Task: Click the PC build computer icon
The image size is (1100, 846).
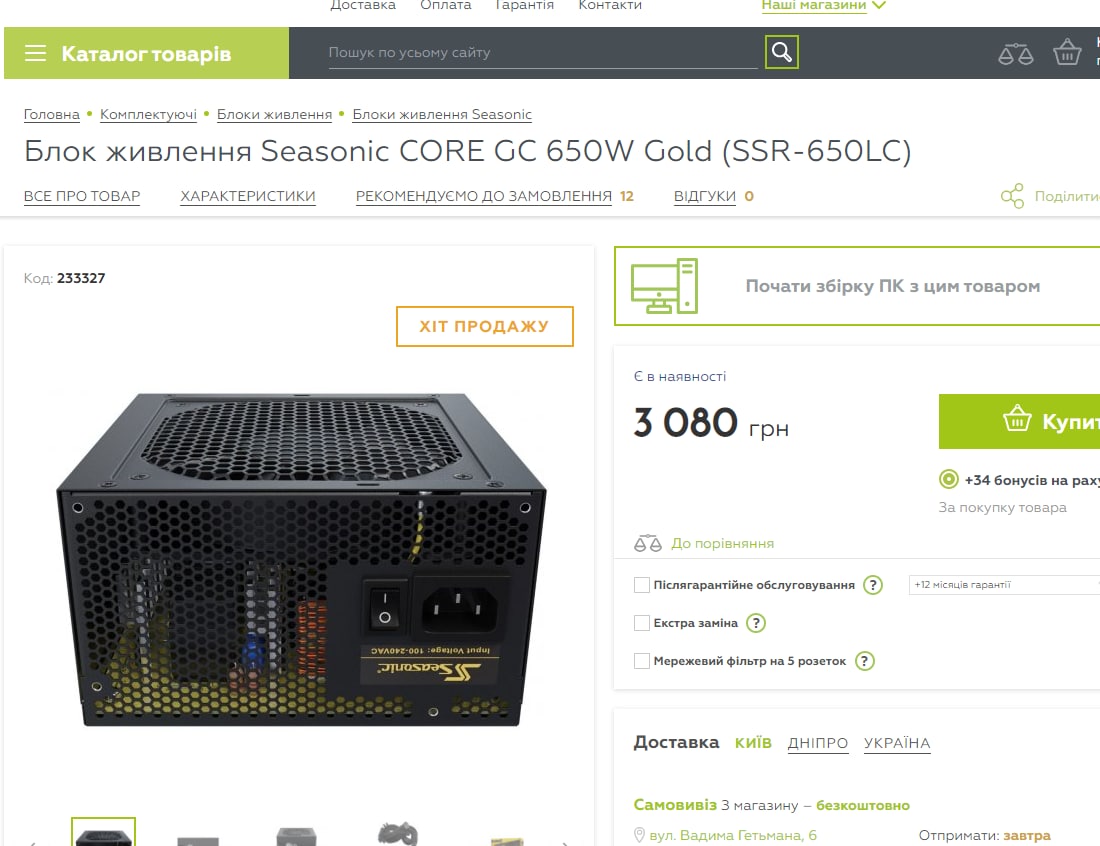Action: click(664, 286)
